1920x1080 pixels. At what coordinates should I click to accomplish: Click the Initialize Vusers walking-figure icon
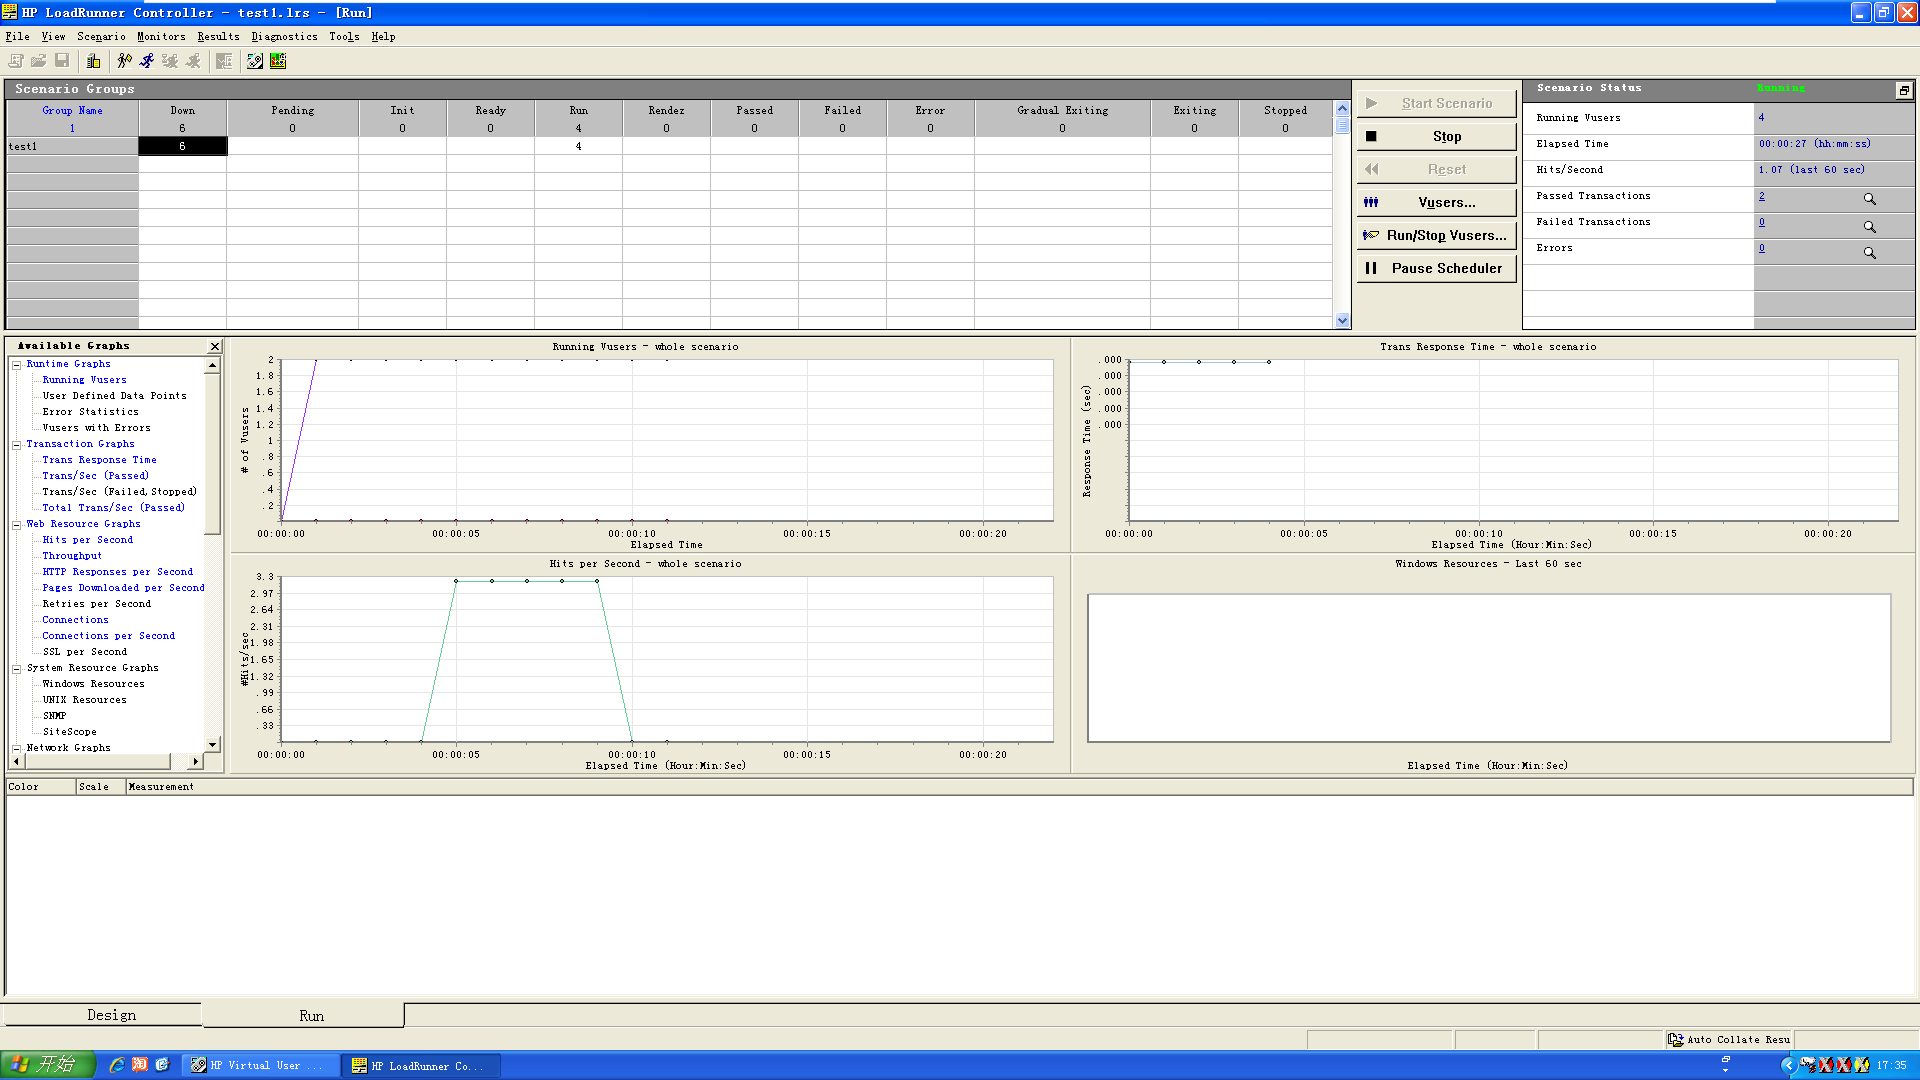[124, 61]
